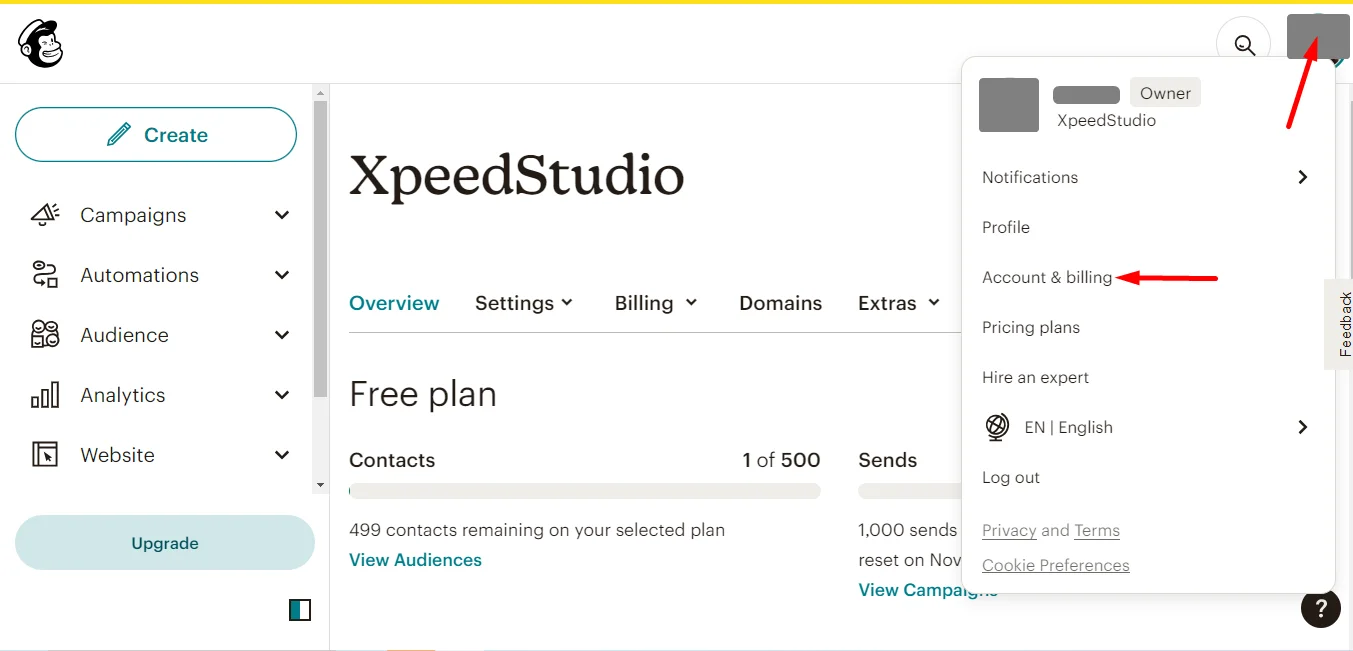Toggle the sidebar collapse icon
The width and height of the screenshot is (1353, 651).
pyautogui.click(x=300, y=610)
